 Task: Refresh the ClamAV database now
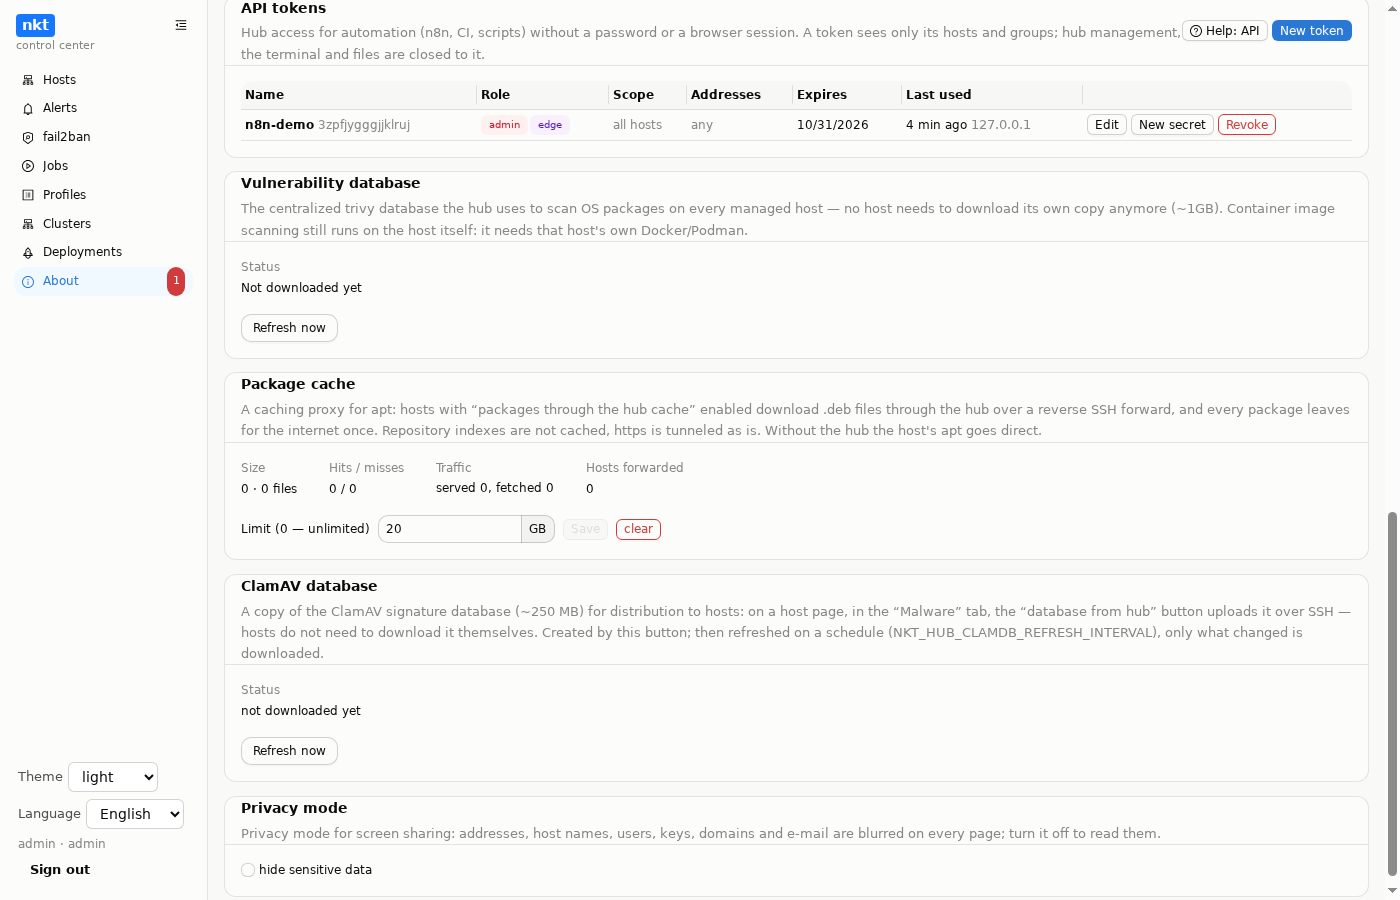[289, 751]
